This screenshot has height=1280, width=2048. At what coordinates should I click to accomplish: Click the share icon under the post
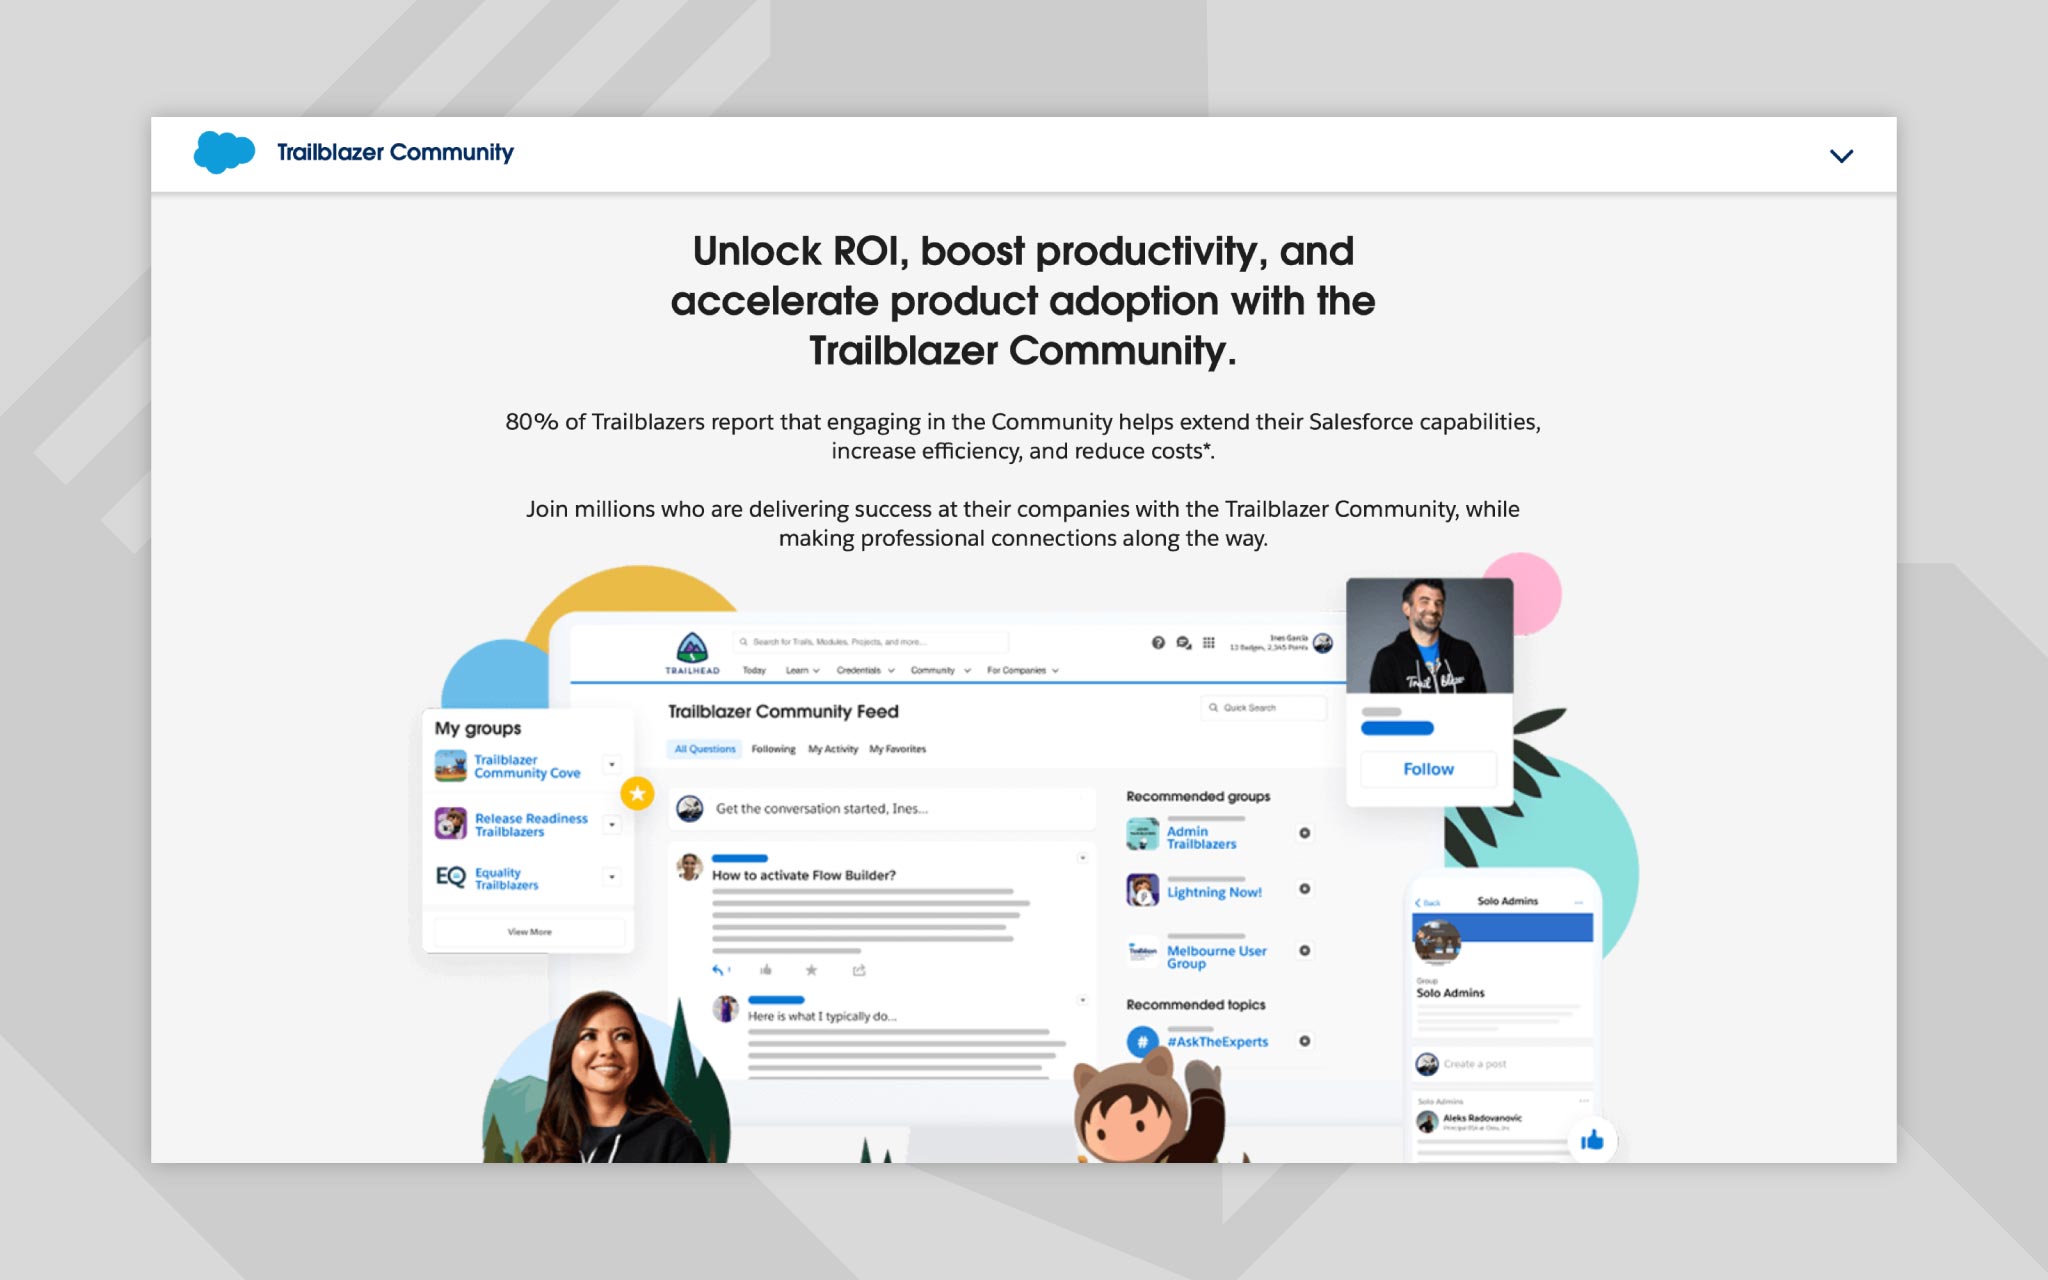click(x=860, y=970)
